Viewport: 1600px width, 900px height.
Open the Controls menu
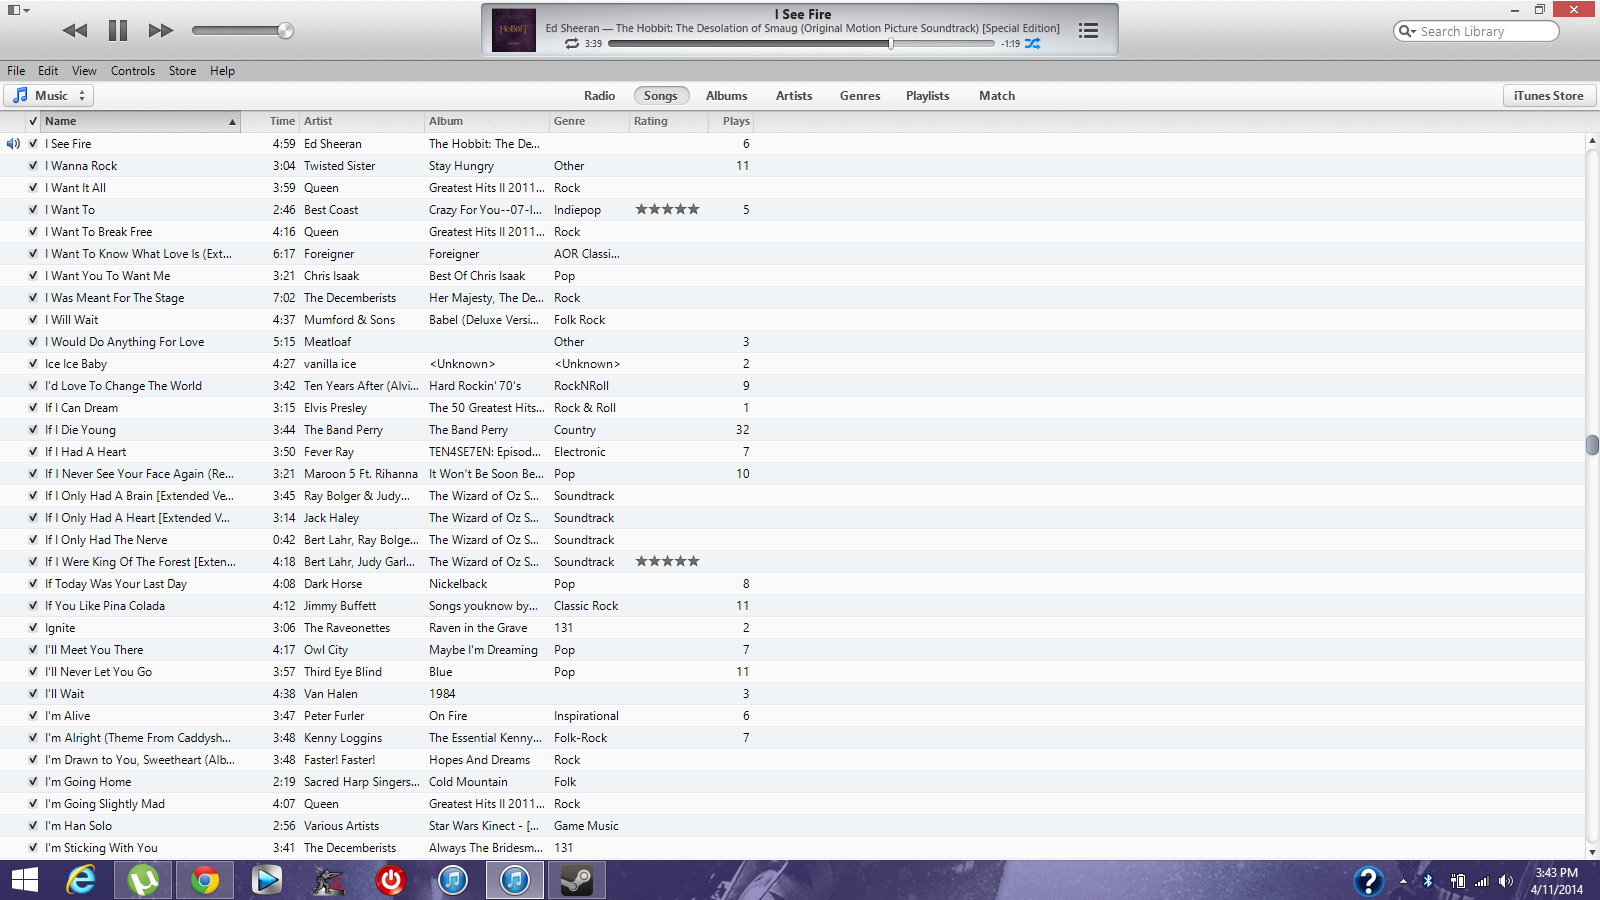[x=133, y=71]
